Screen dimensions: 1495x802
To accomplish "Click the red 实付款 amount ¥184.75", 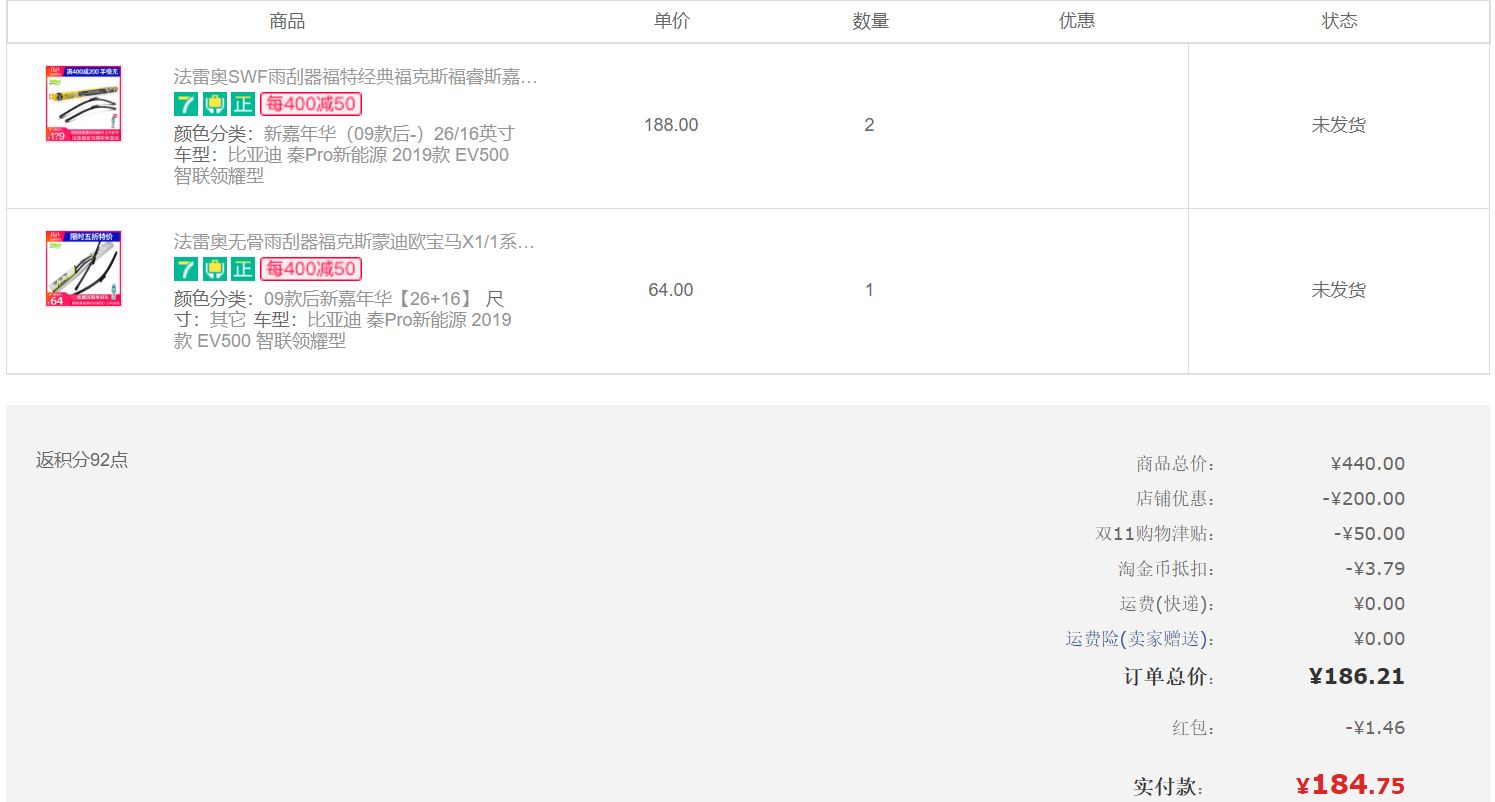I will [1350, 785].
